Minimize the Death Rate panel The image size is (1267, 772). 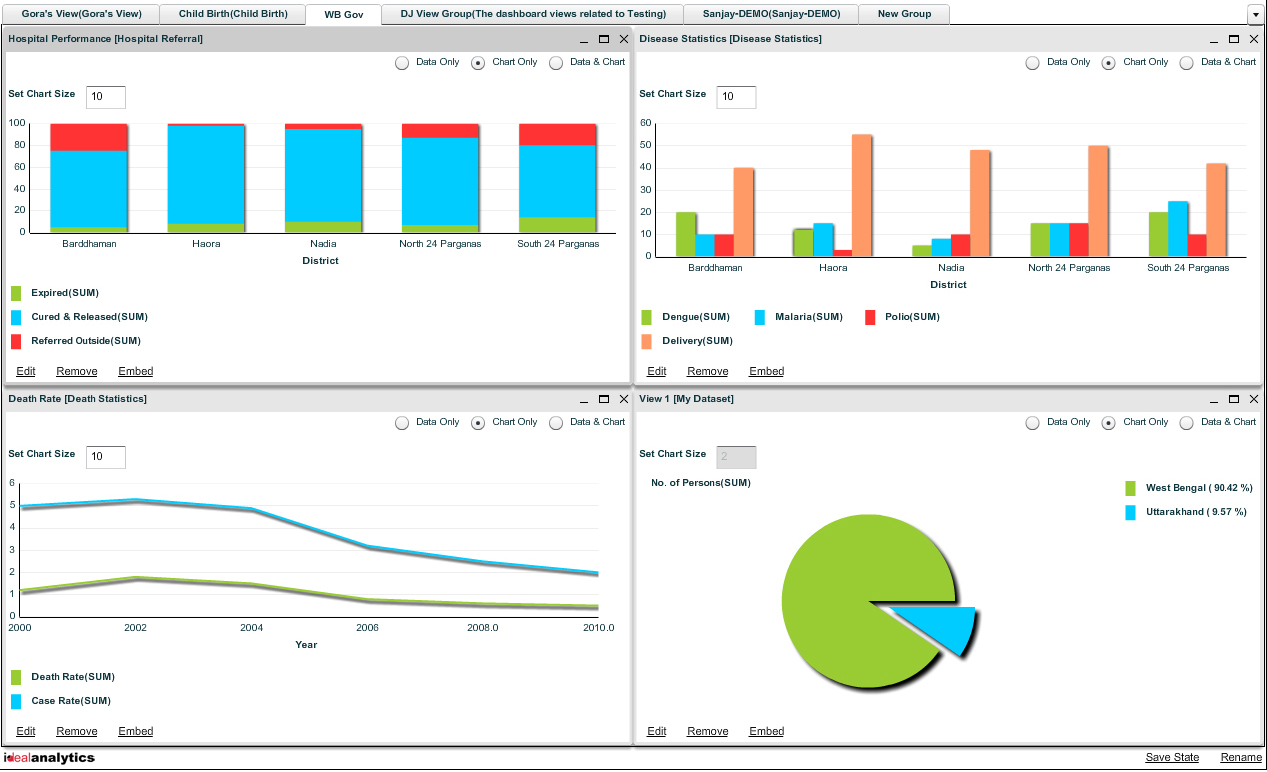(x=583, y=399)
